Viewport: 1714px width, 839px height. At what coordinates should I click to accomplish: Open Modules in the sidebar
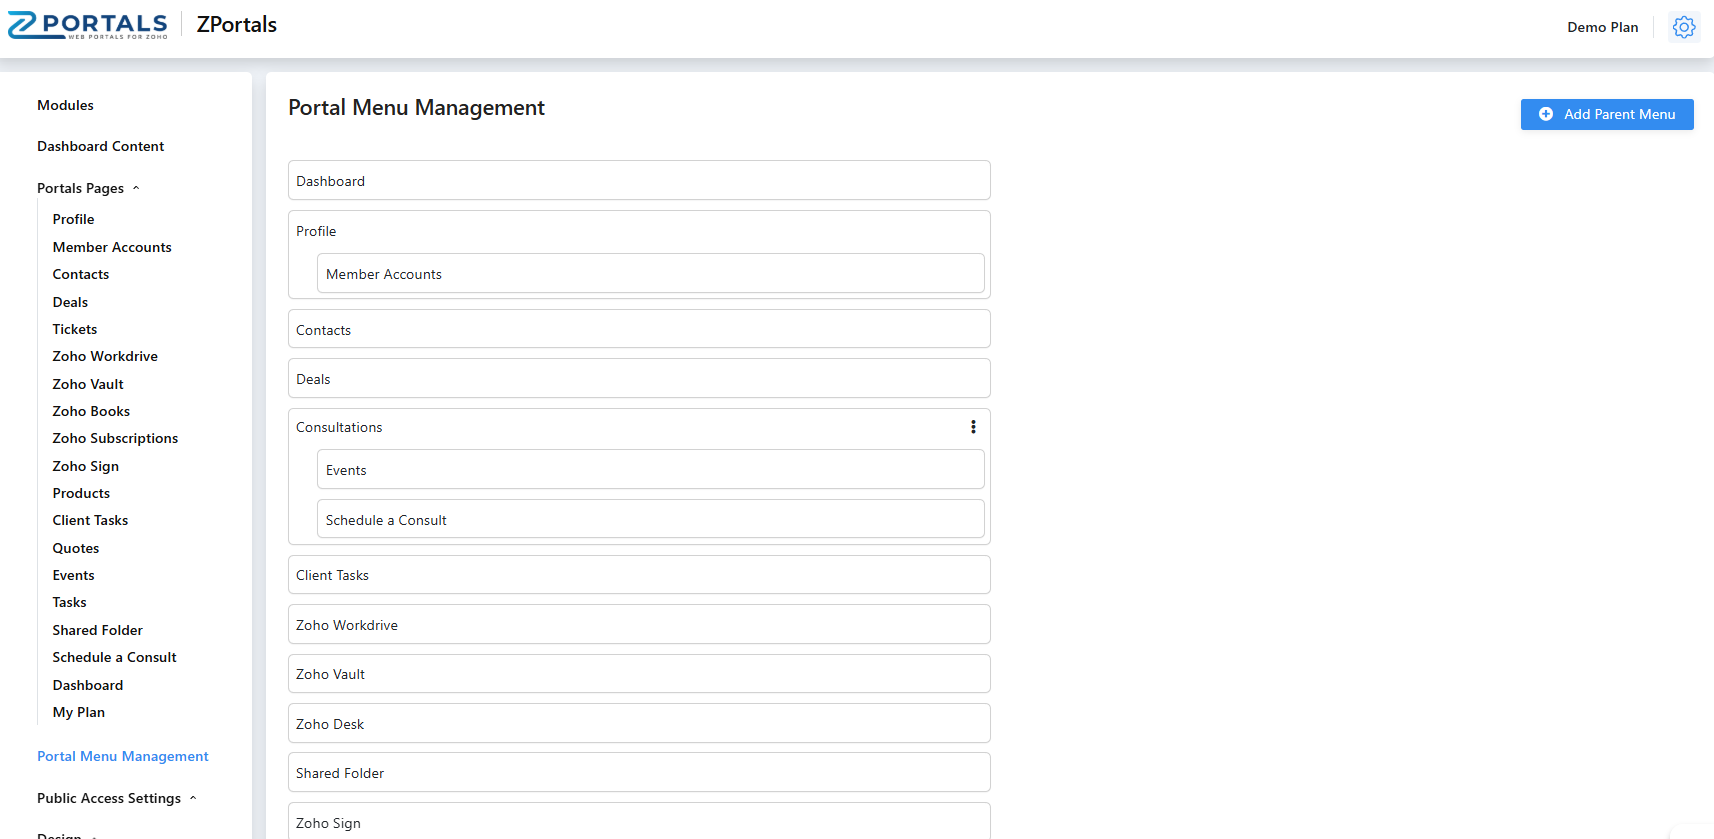(65, 105)
